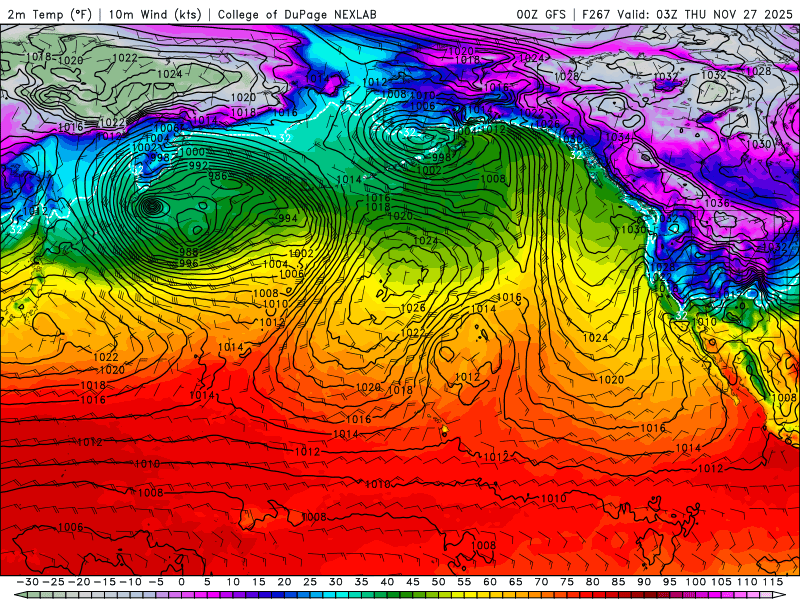Image resolution: width=800 pixels, height=600 pixels.
Task: Click 0 on the temperature color scale
Action: (182, 582)
